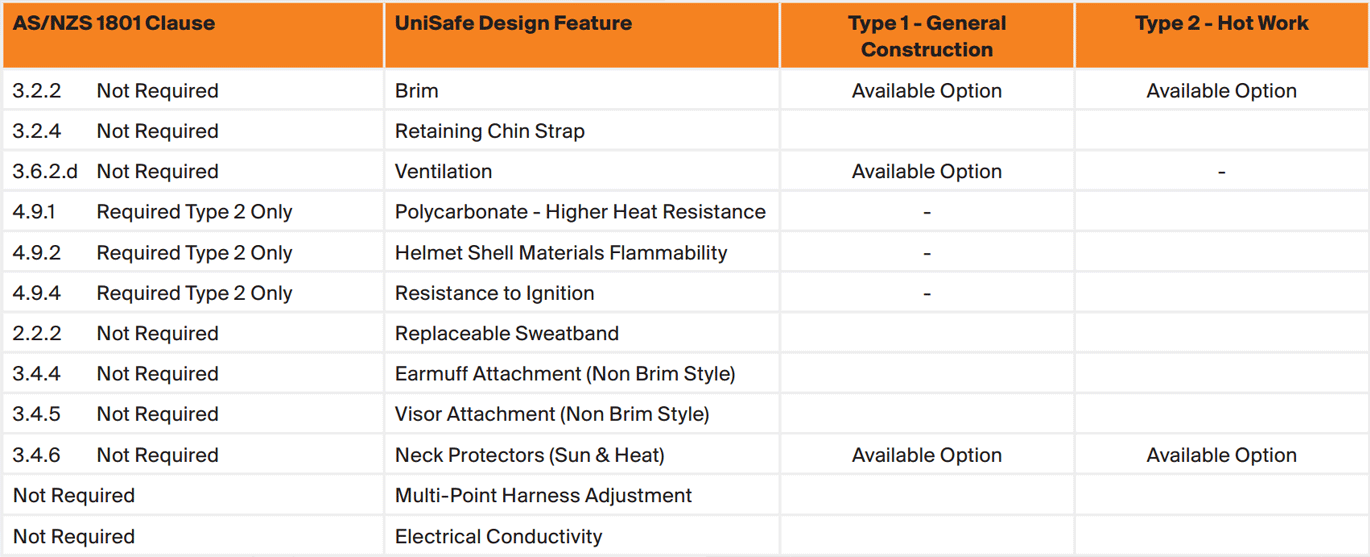1370x557 pixels.
Task: Click the Retaining Chin Strap cell
Action: 582,131
